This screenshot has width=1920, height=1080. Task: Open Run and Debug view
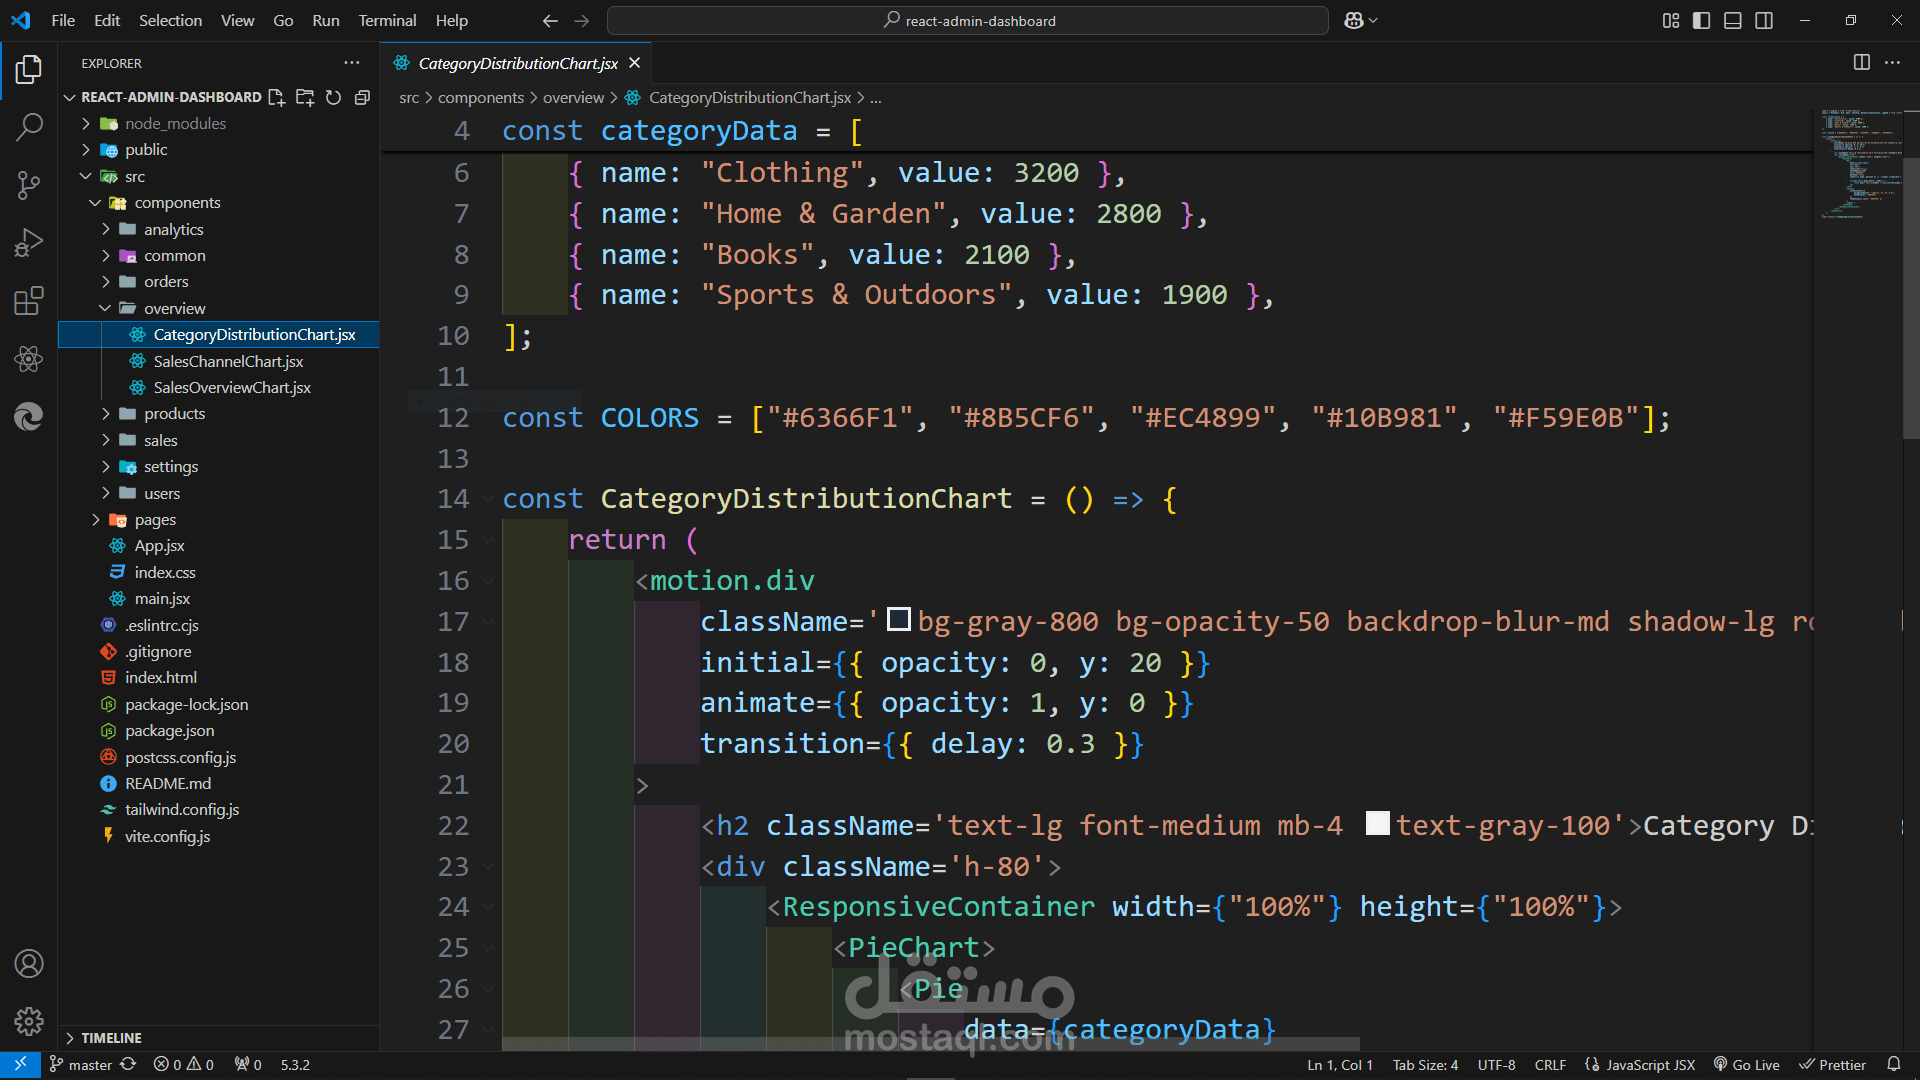click(29, 243)
